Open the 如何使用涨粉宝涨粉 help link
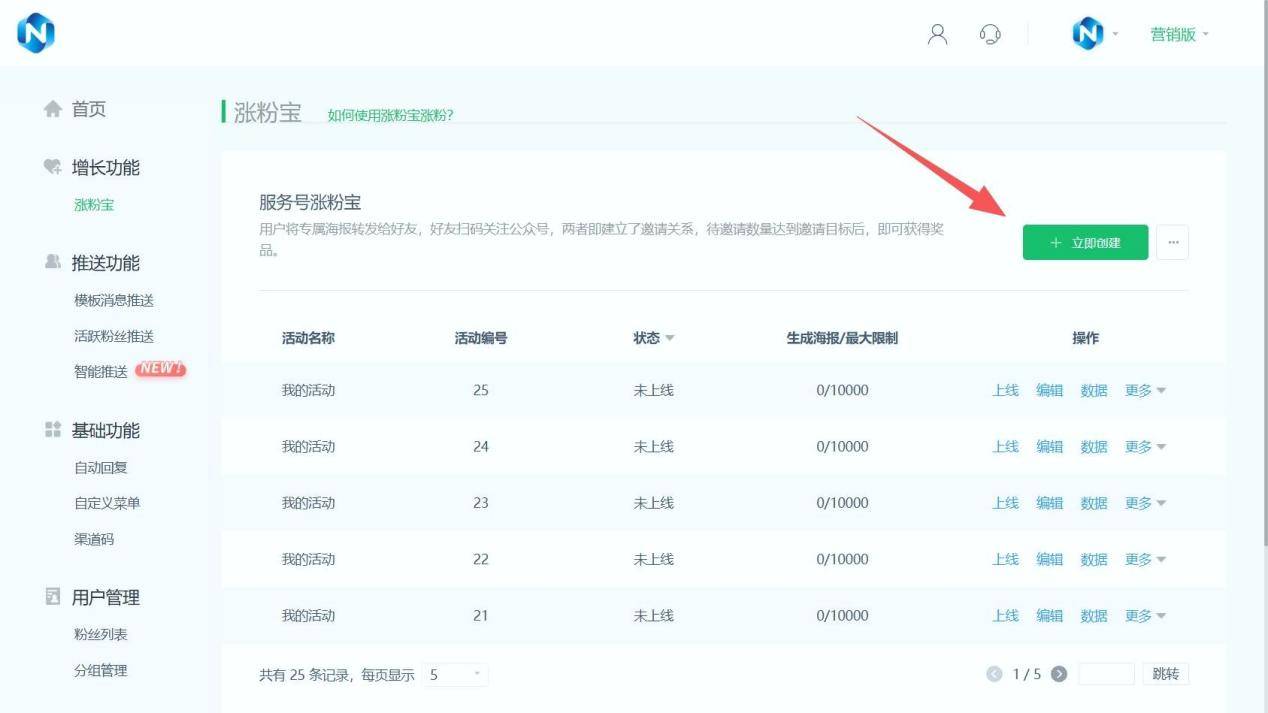Screen dimensions: 1268x713 390,115
